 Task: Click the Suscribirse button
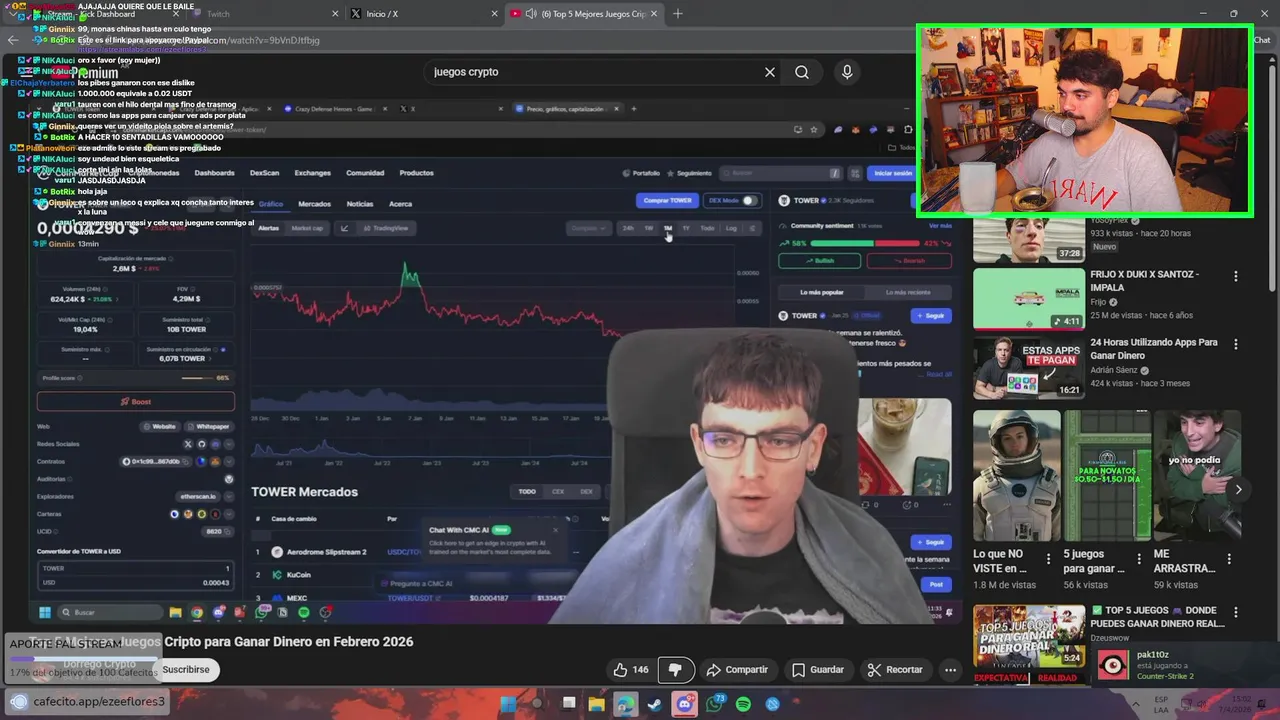pyautogui.click(x=186, y=669)
